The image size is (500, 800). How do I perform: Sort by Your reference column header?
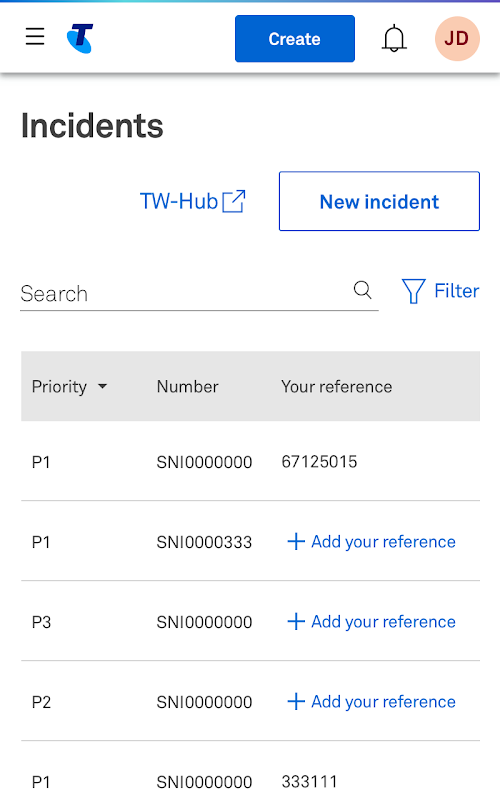click(337, 386)
